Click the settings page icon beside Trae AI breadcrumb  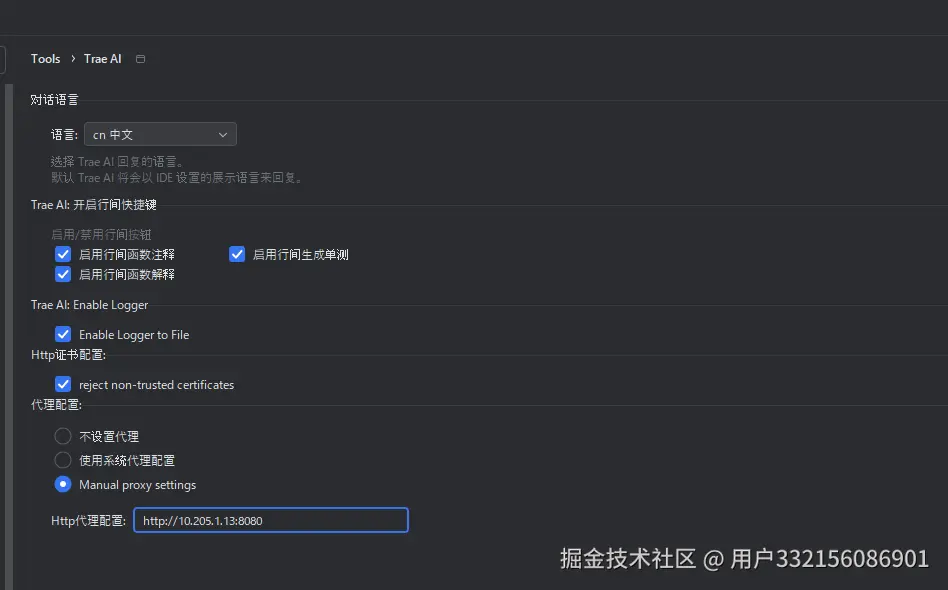pyautogui.click(x=140, y=59)
